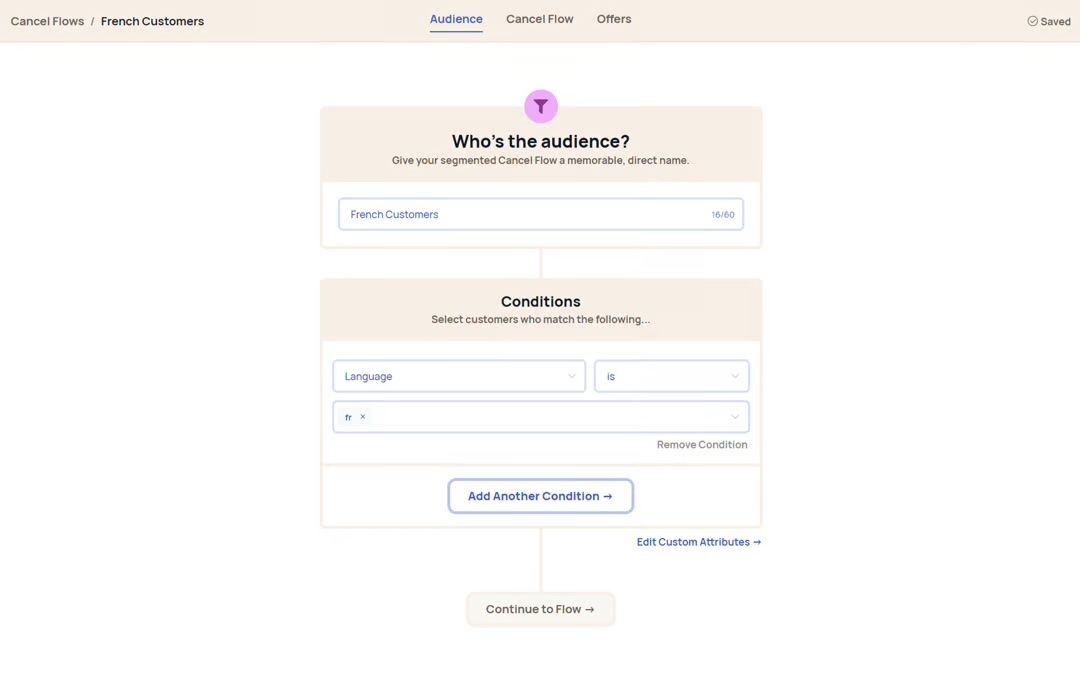Click the French Customers breadcrumb title
The width and height of the screenshot is (1080, 678).
[x=152, y=21]
